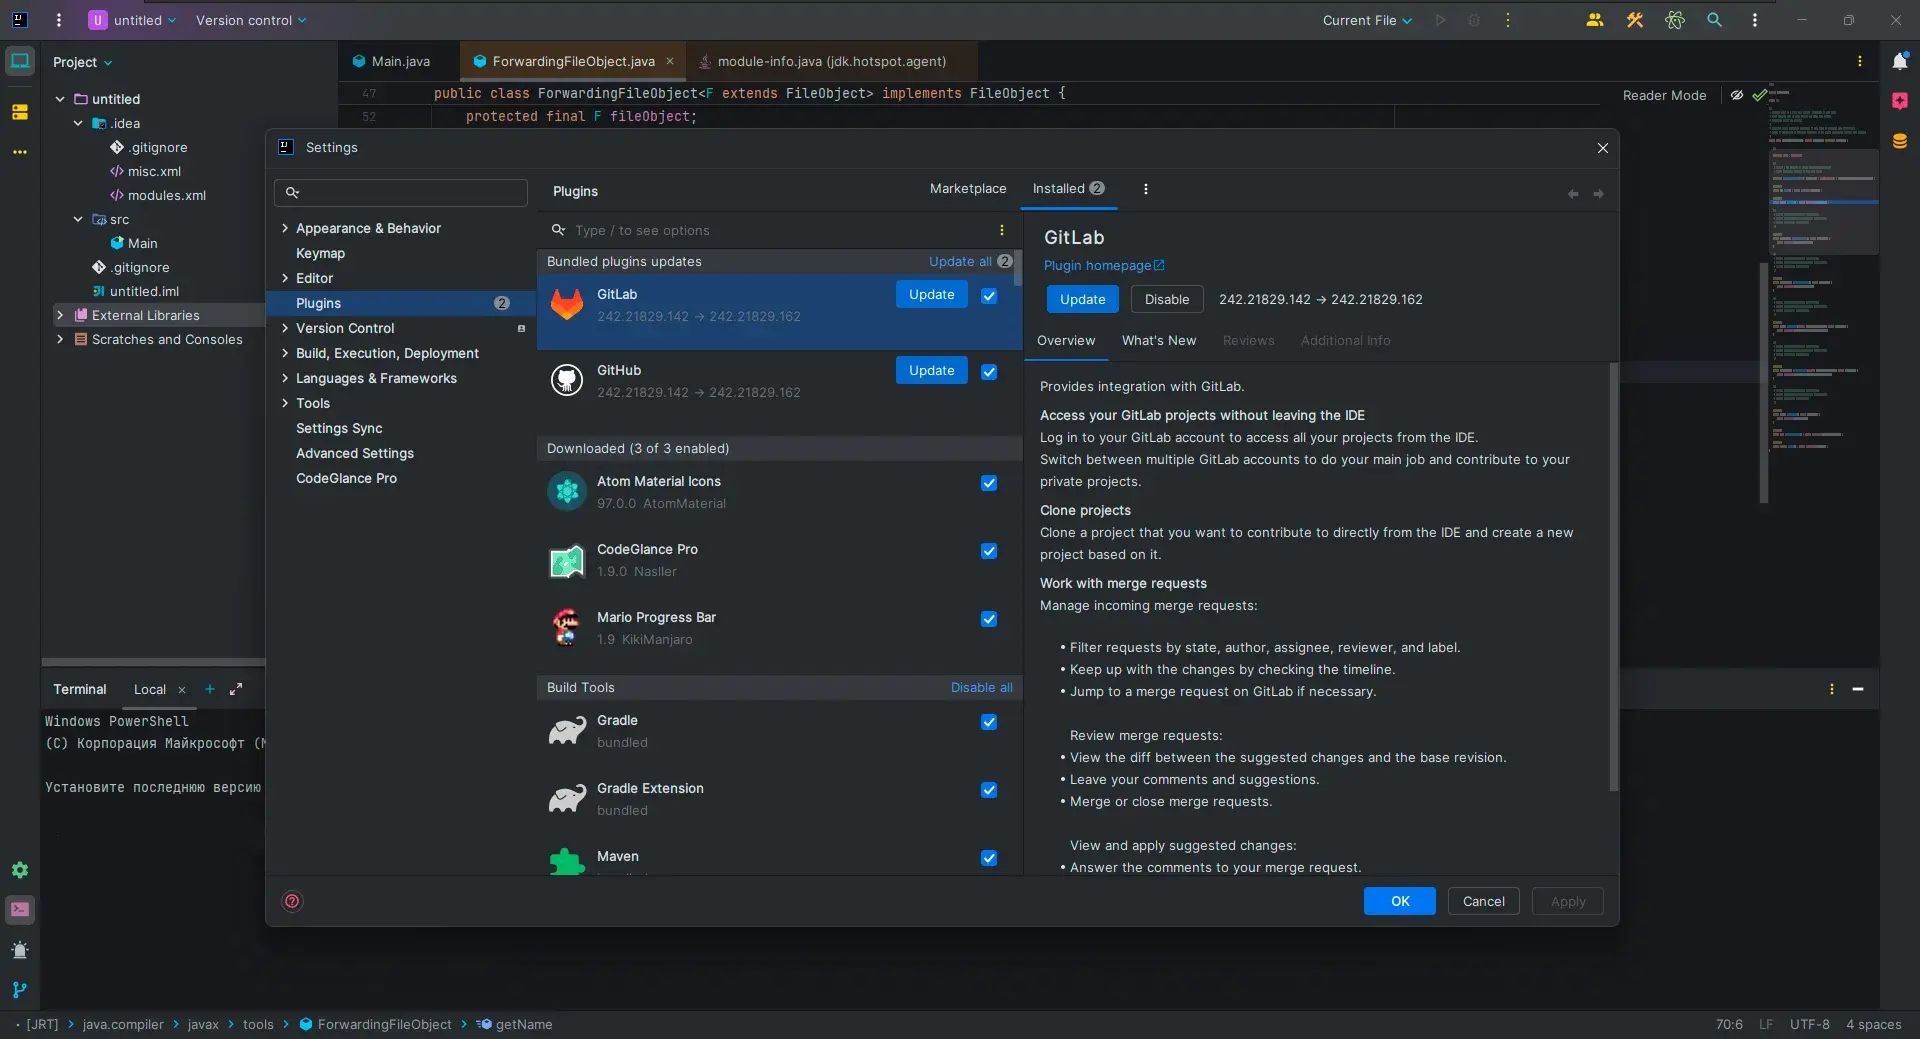Open the Search Everywhere magnifier icon
Viewport: 1920px width, 1039px height.
(1714, 20)
